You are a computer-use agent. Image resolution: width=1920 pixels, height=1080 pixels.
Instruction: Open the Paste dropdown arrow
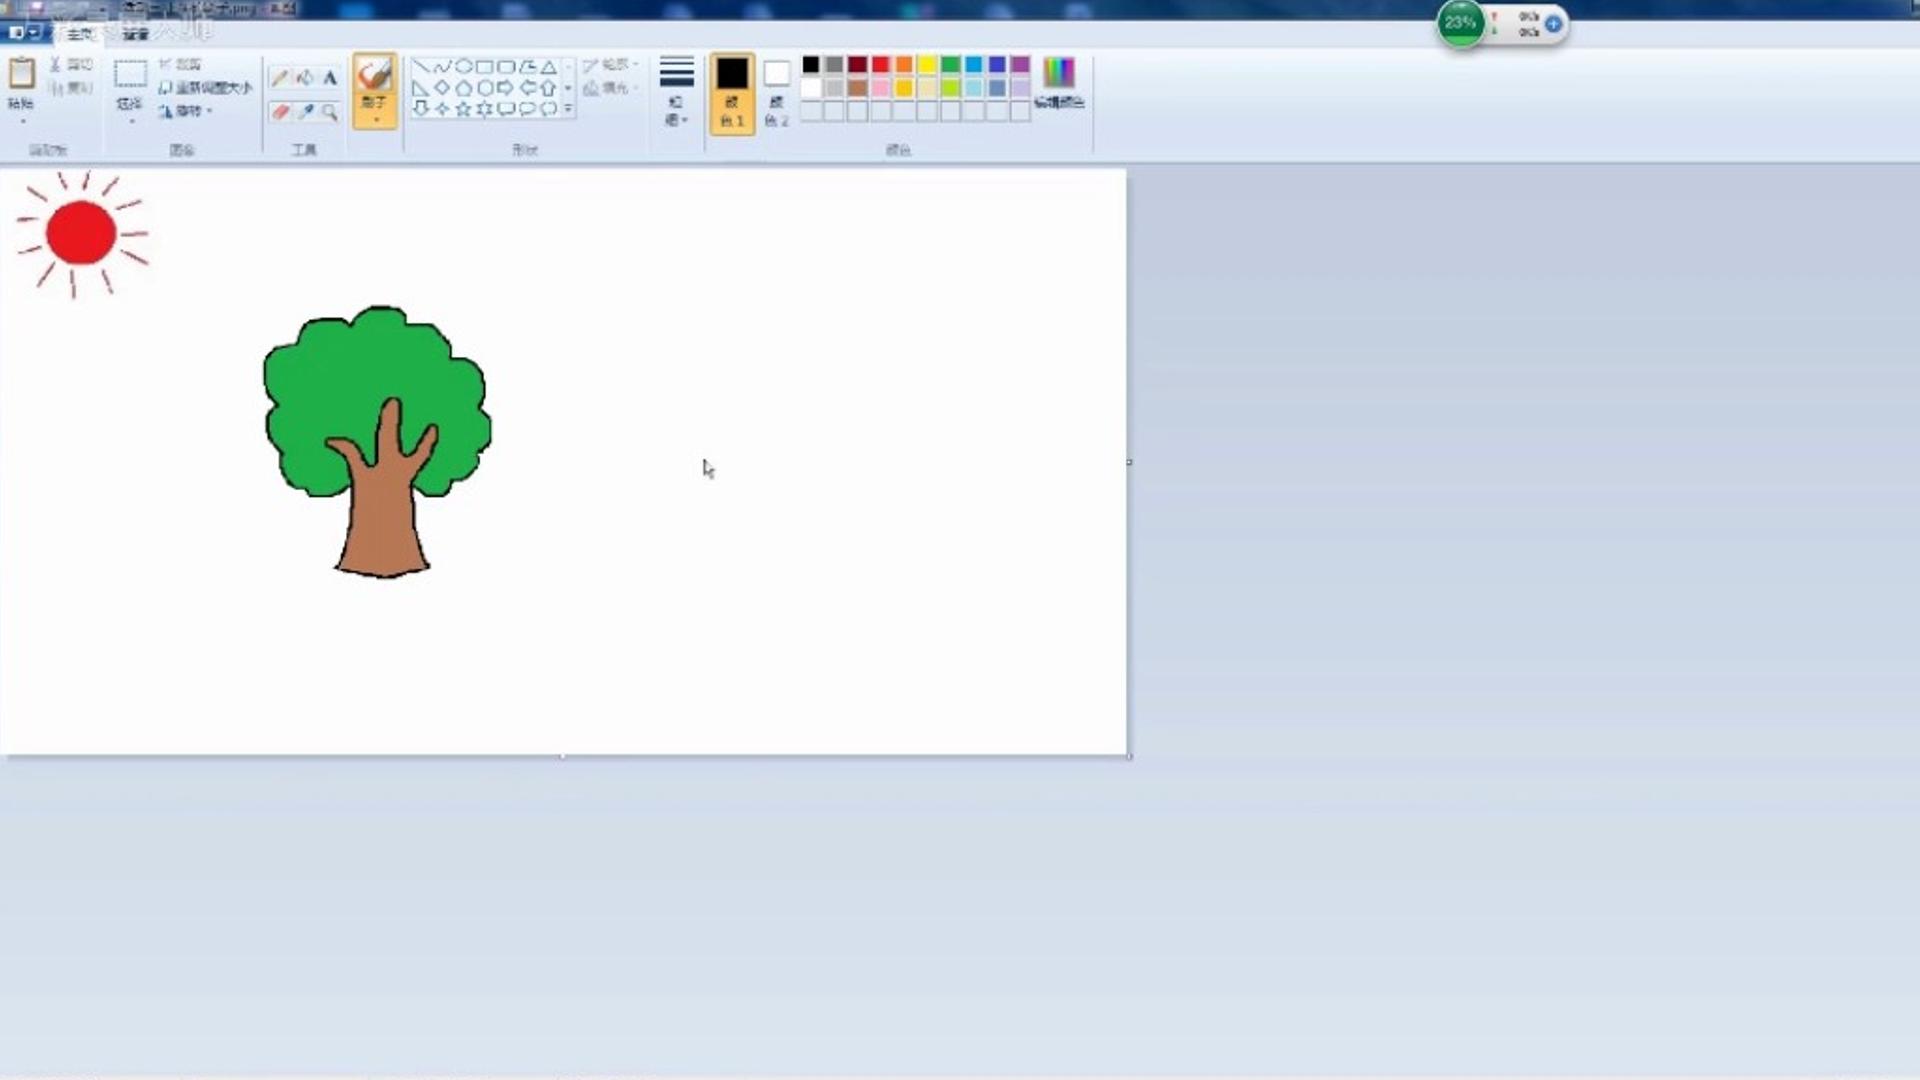pyautogui.click(x=22, y=120)
